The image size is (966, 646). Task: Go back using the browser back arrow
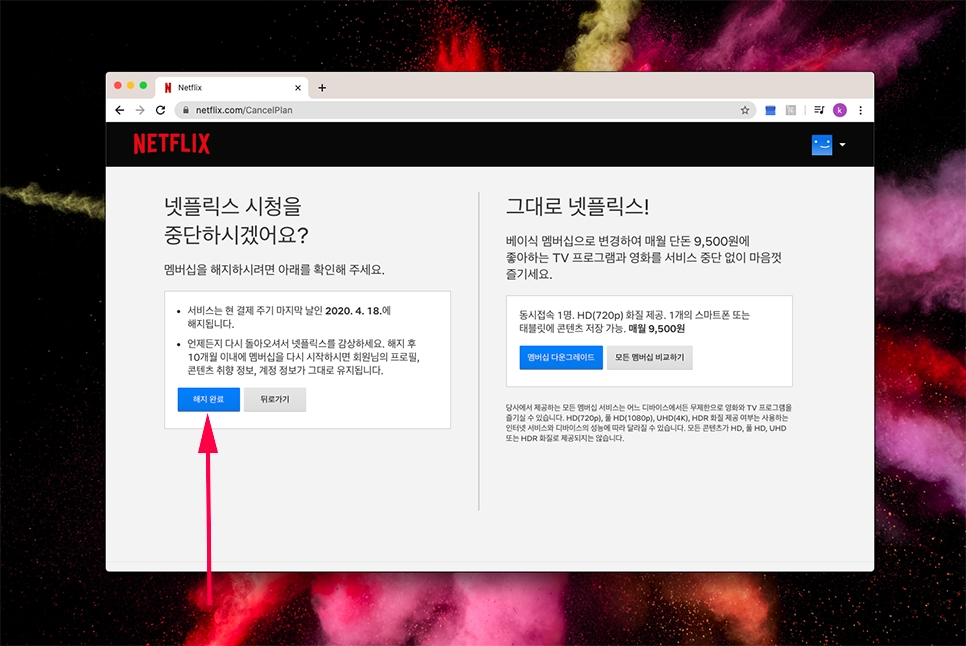pos(120,110)
